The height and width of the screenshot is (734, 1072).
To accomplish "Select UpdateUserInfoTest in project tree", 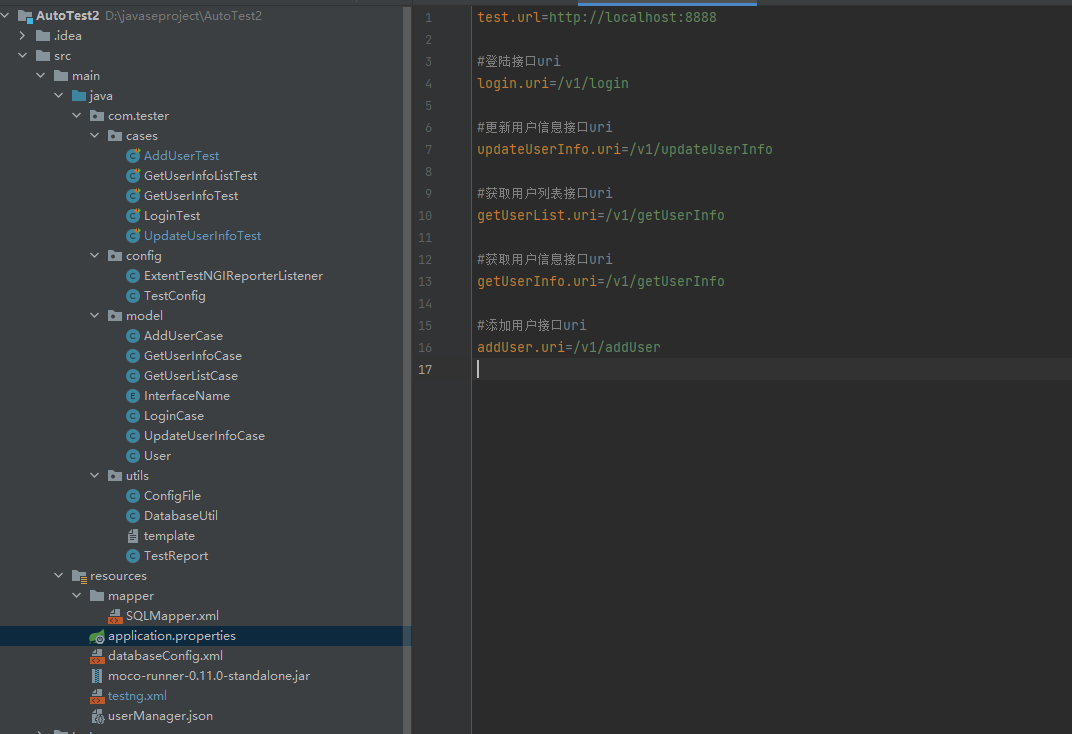I will click(202, 236).
